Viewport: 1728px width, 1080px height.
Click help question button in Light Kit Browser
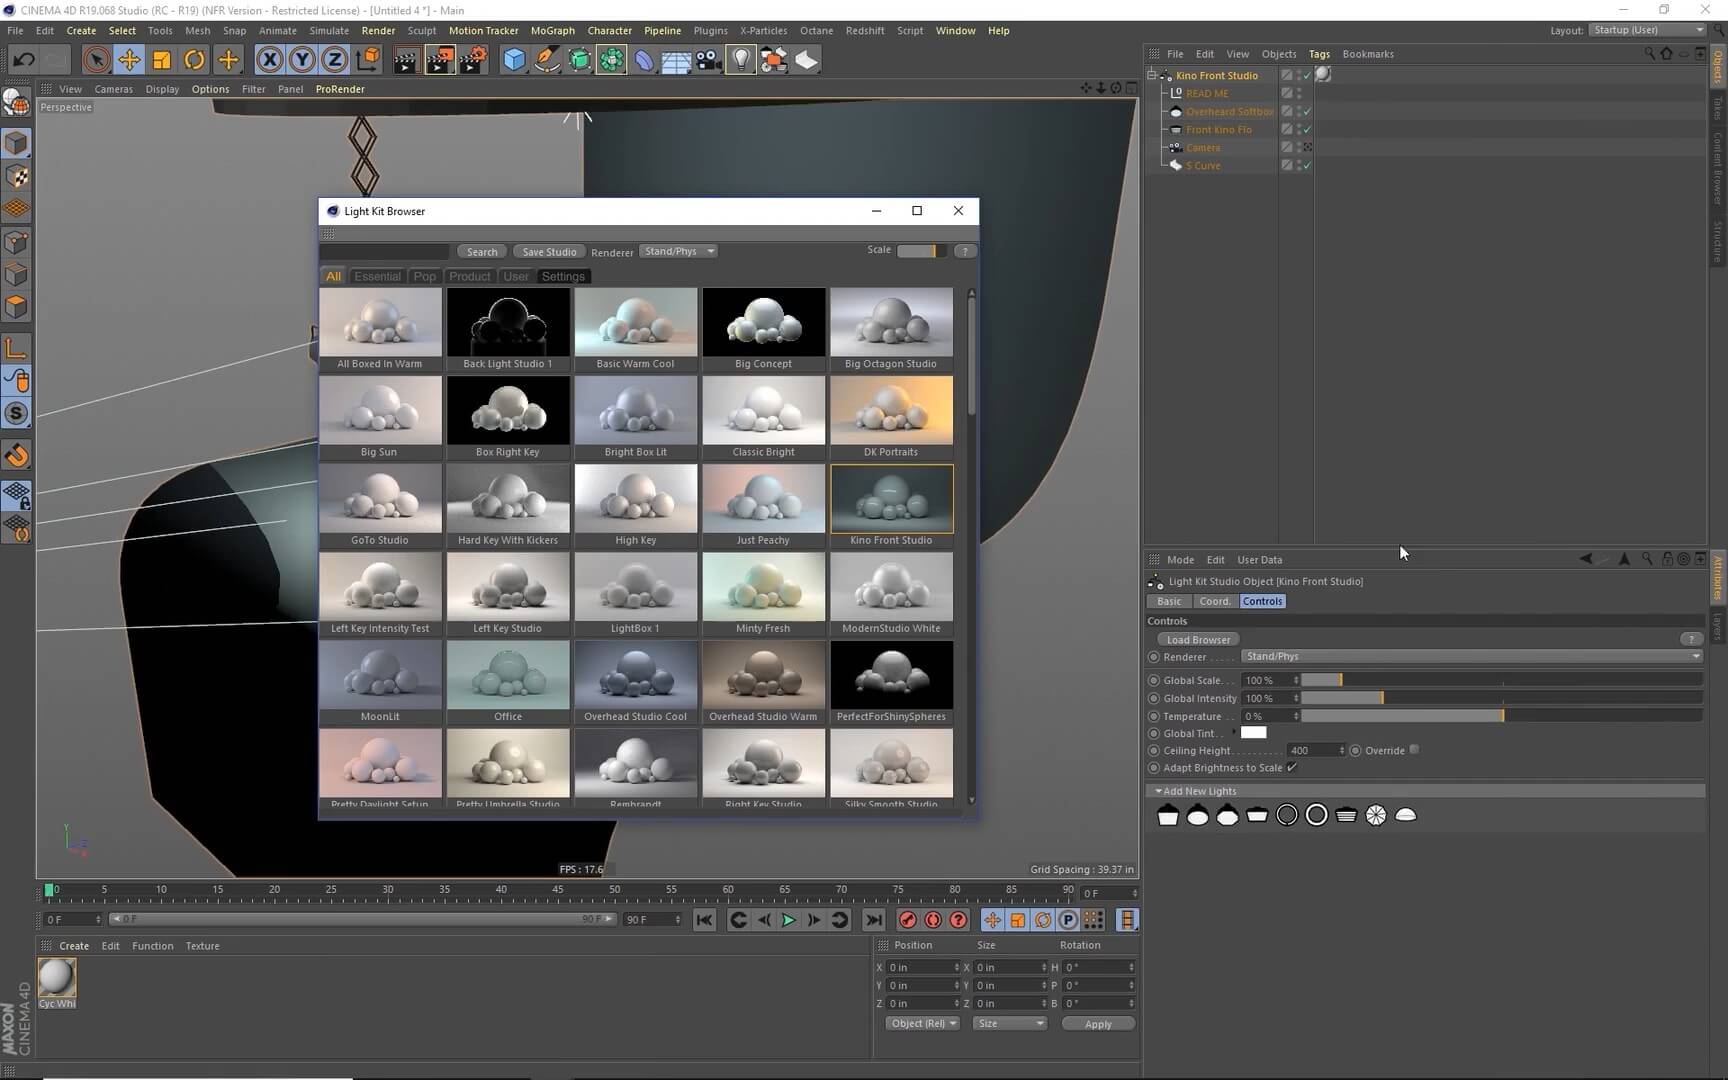[965, 251]
